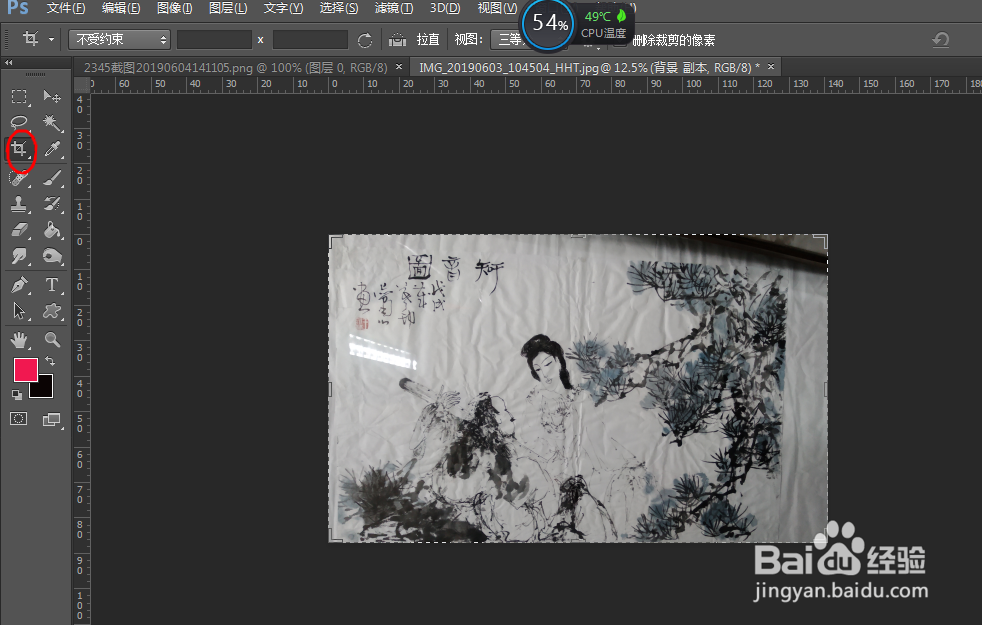
Task: Click the rotate crop box orientation icon
Action: (364, 40)
